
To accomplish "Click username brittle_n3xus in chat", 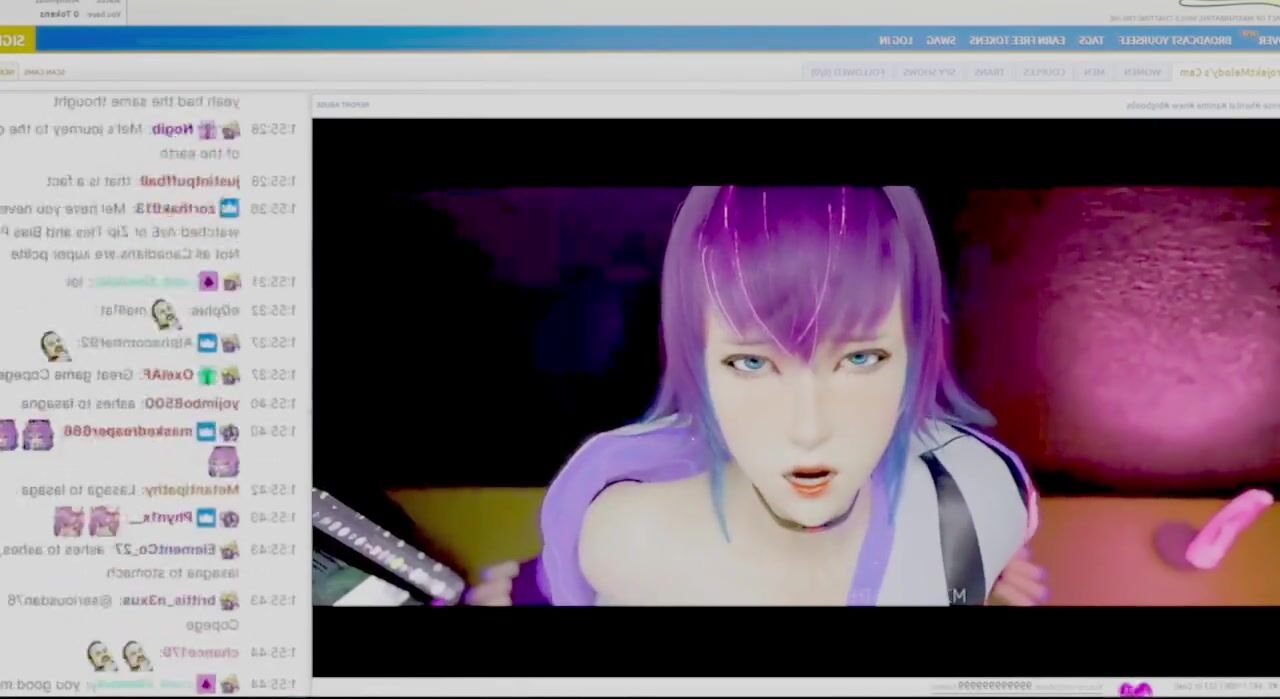I will [169, 601].
